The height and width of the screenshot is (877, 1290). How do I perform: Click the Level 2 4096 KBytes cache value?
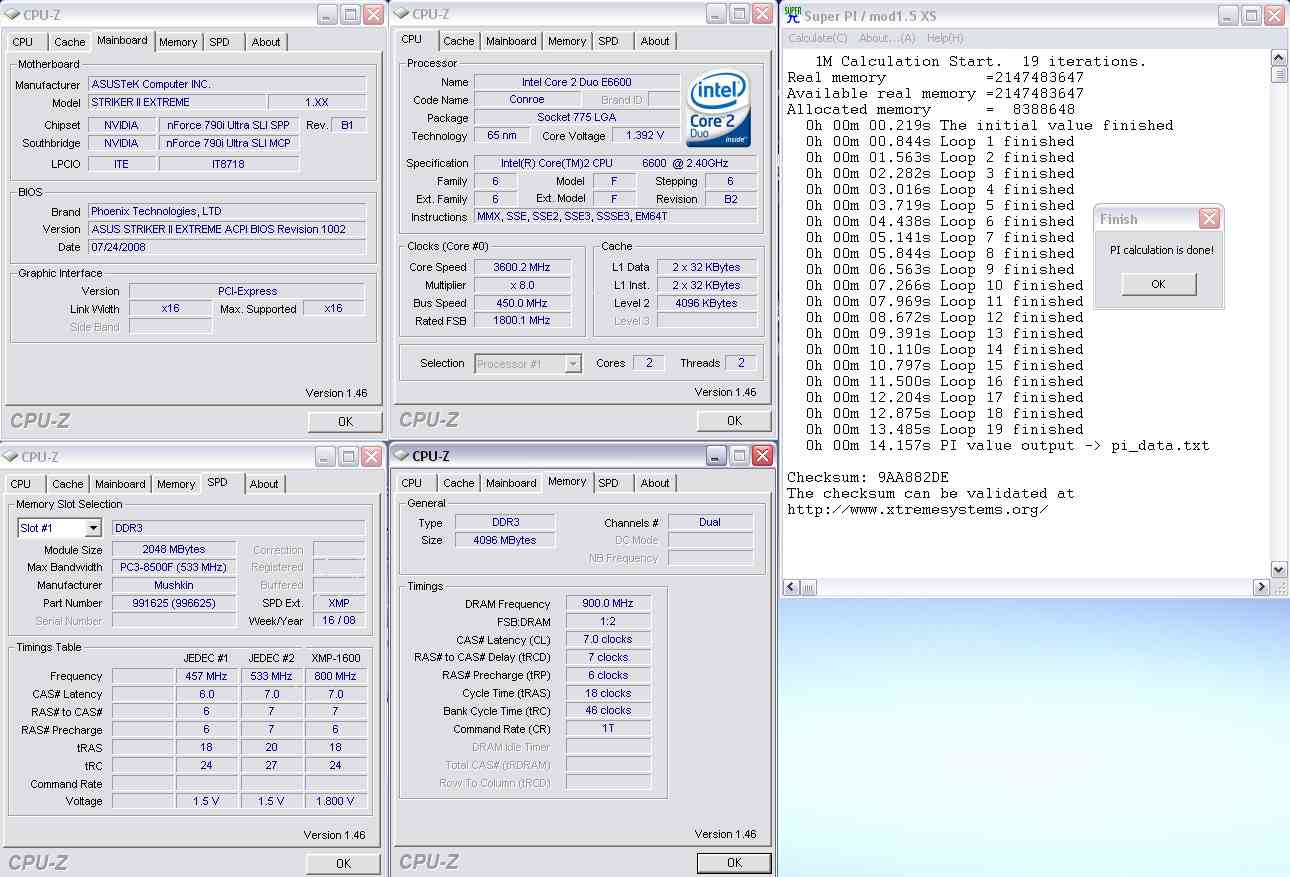pyautogui.click(x=705, y=303)
